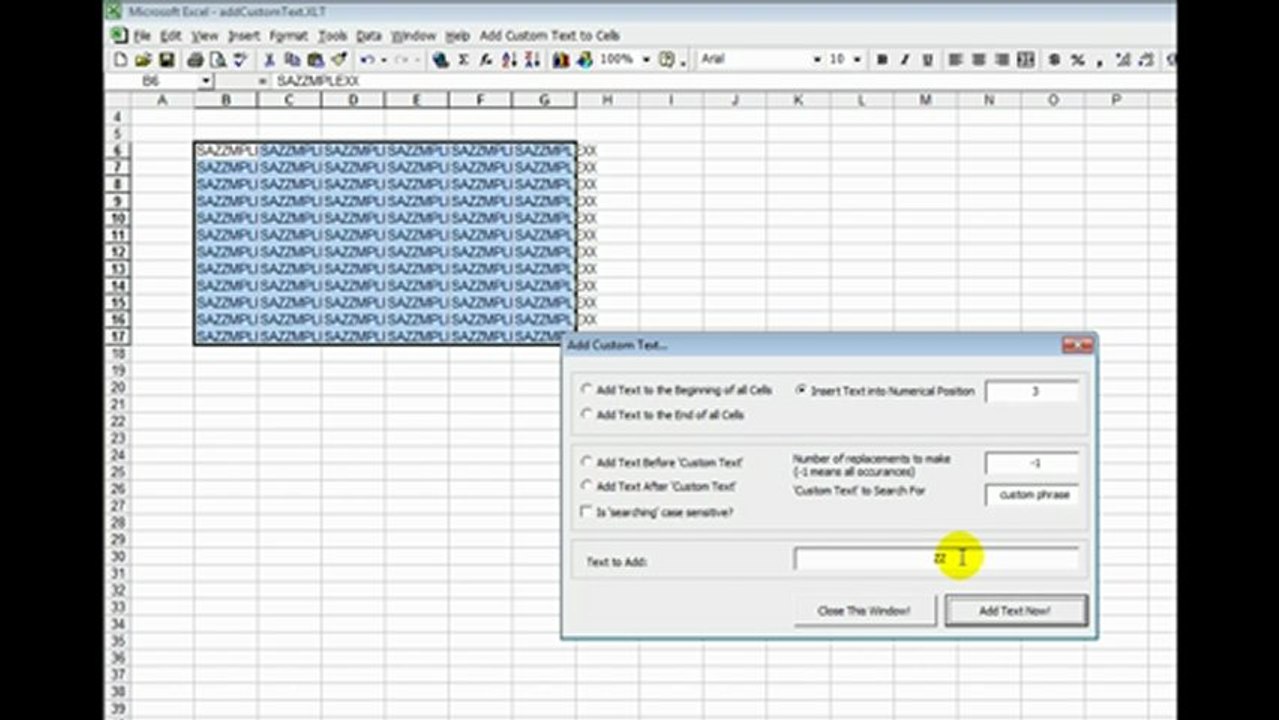Click the Undo arrow icon
Viewport: 1279px width, 720px height.
coord(367,60)
